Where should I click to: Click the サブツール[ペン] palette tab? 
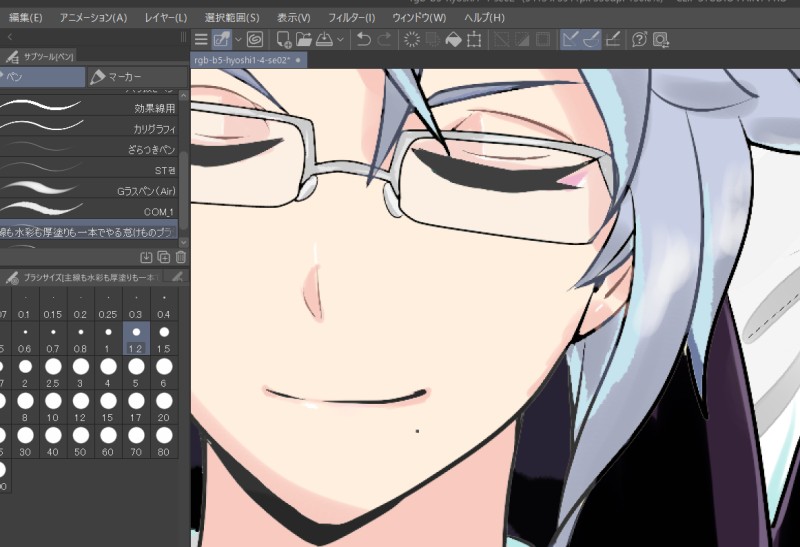coord(40,56)
